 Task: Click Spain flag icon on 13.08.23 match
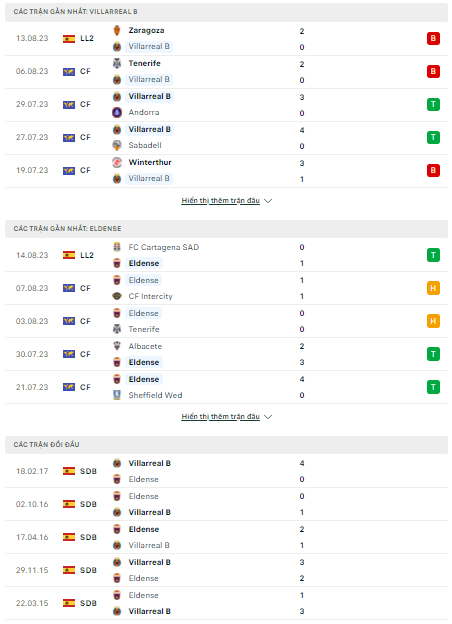click(x=69, y=39)
